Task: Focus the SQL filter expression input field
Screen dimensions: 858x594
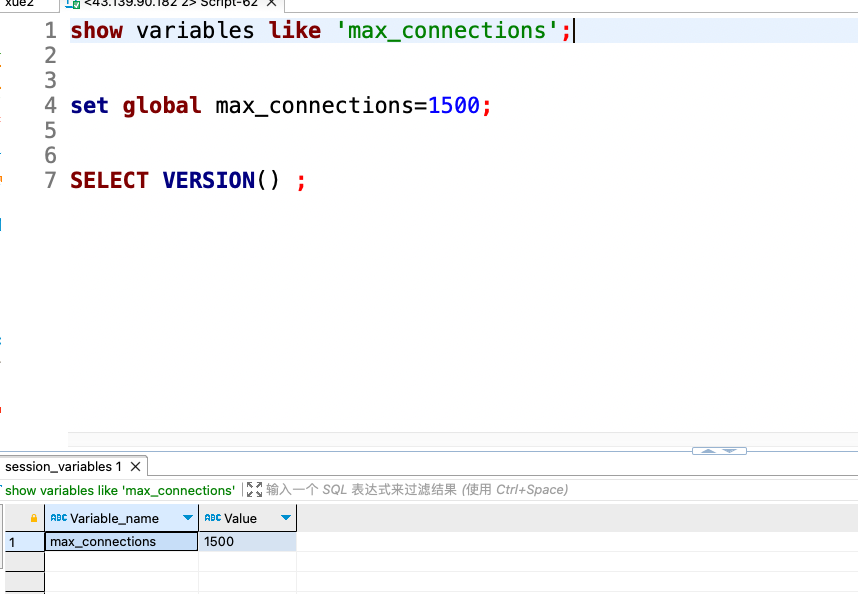Action: [417, 490]
